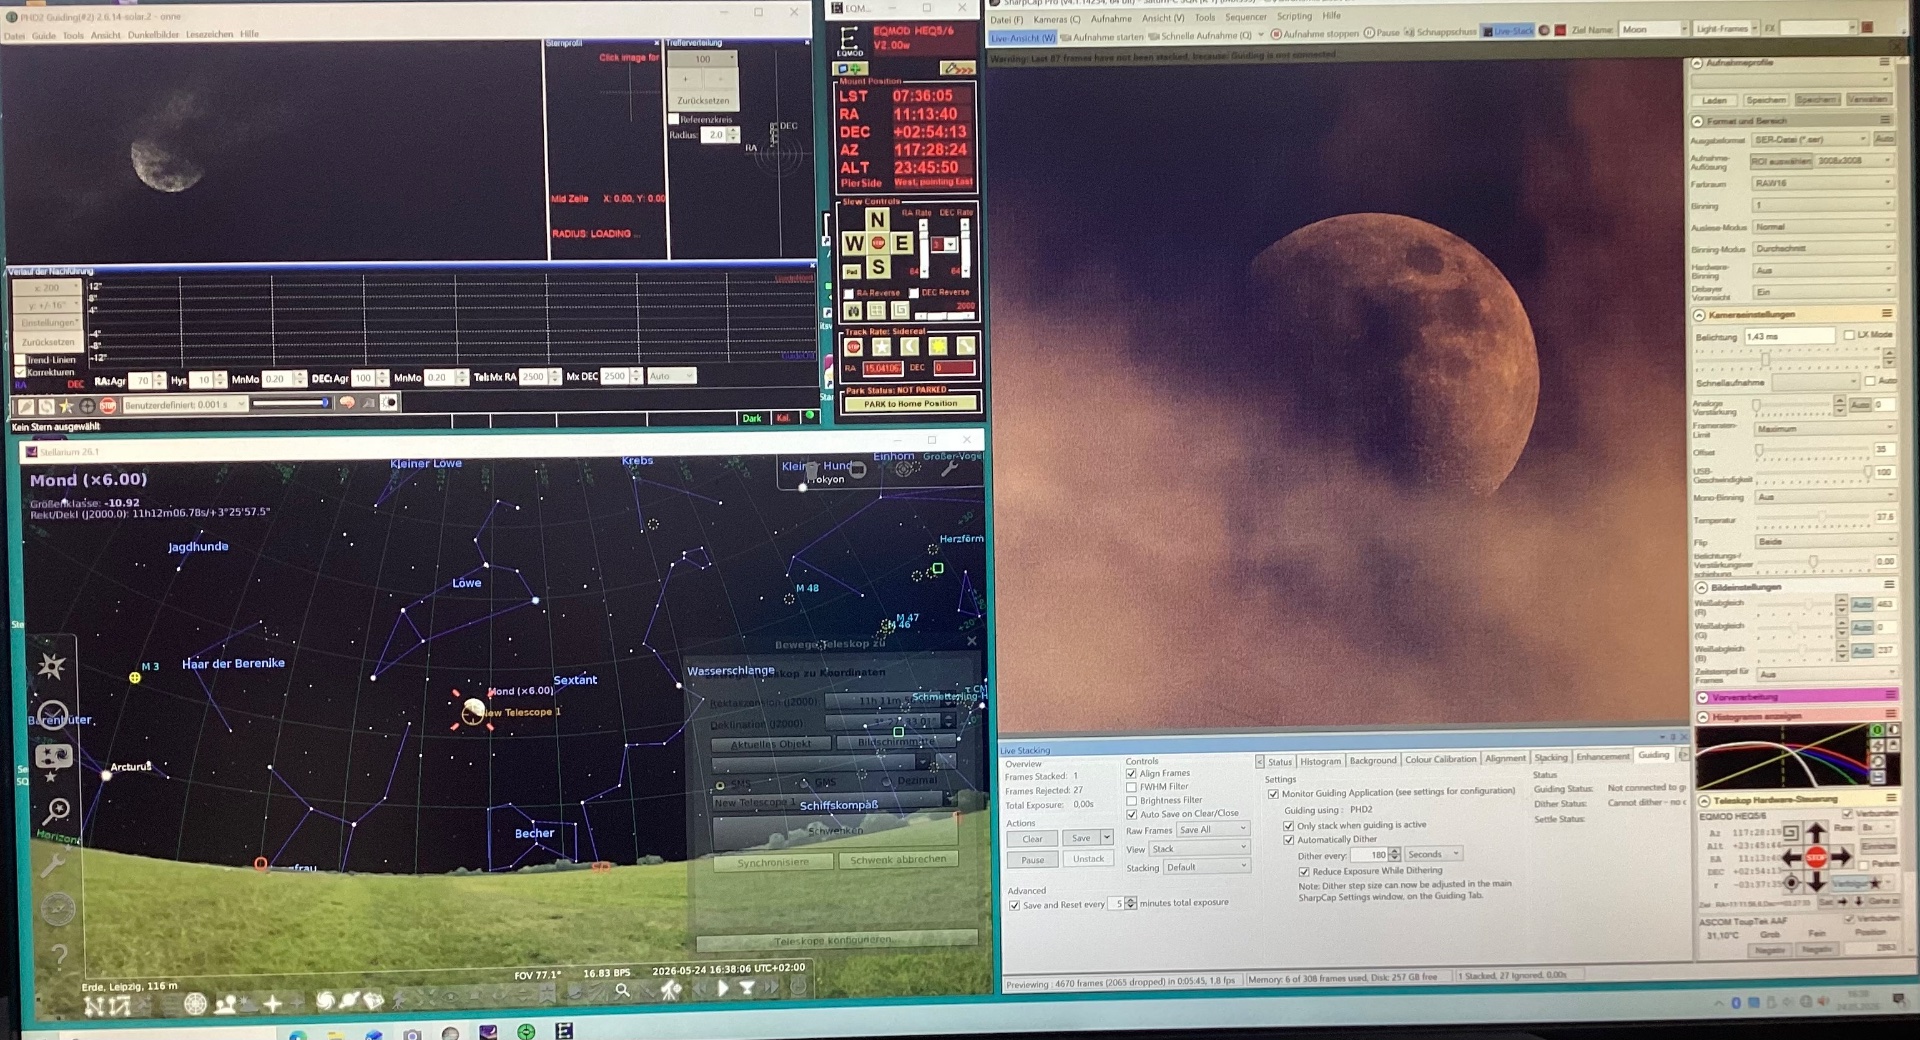Click SharpCap telescope red STOP button

1816,857
